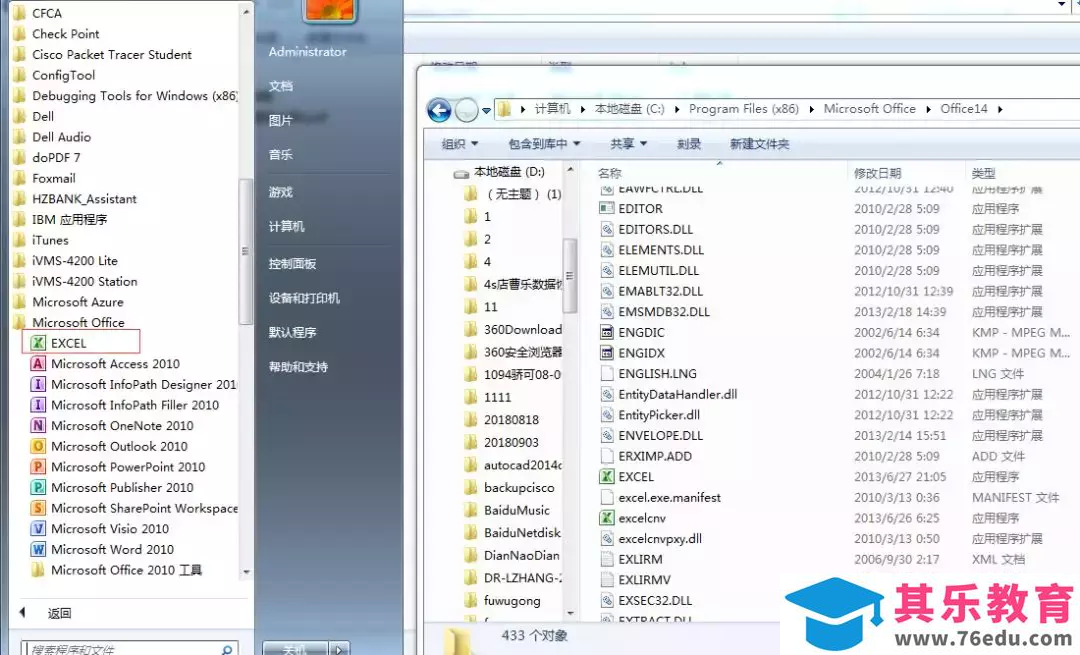Open 图片 from Start menu right pane
Image resolution: width=1080 pixels, height=655 pixels.
point(281,121)
